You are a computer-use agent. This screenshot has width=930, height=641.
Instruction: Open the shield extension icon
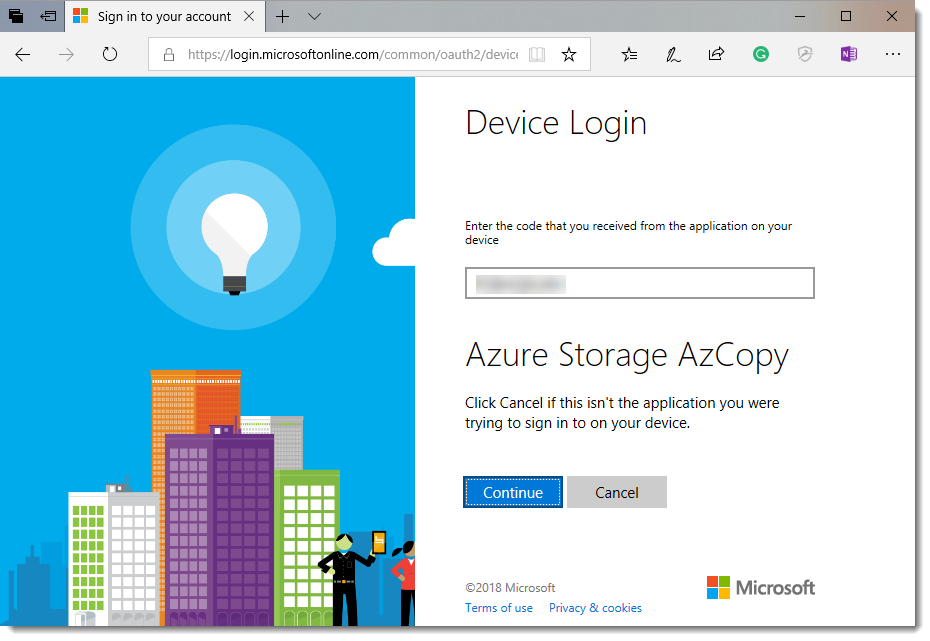coord(805,55)
